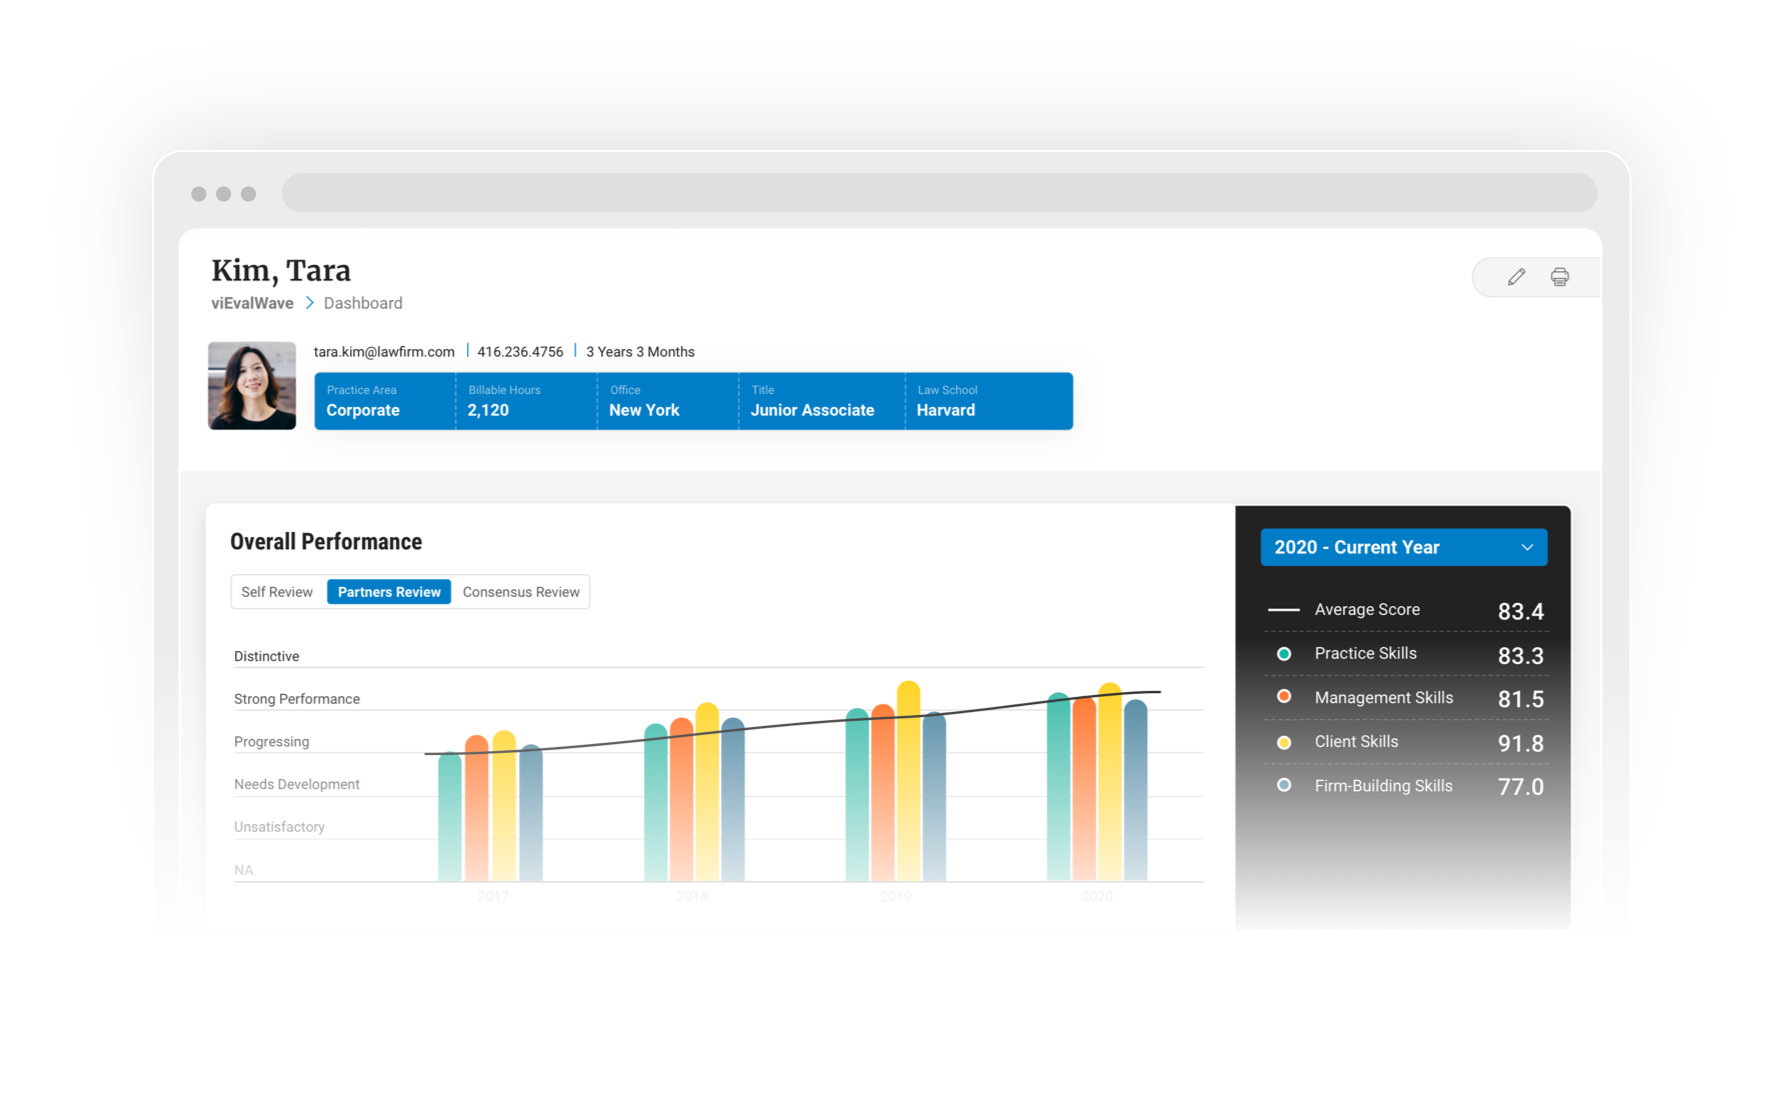1784x1100 pixels.
Task: Switch to the Self Review tab
Action: tap(276, 591)
